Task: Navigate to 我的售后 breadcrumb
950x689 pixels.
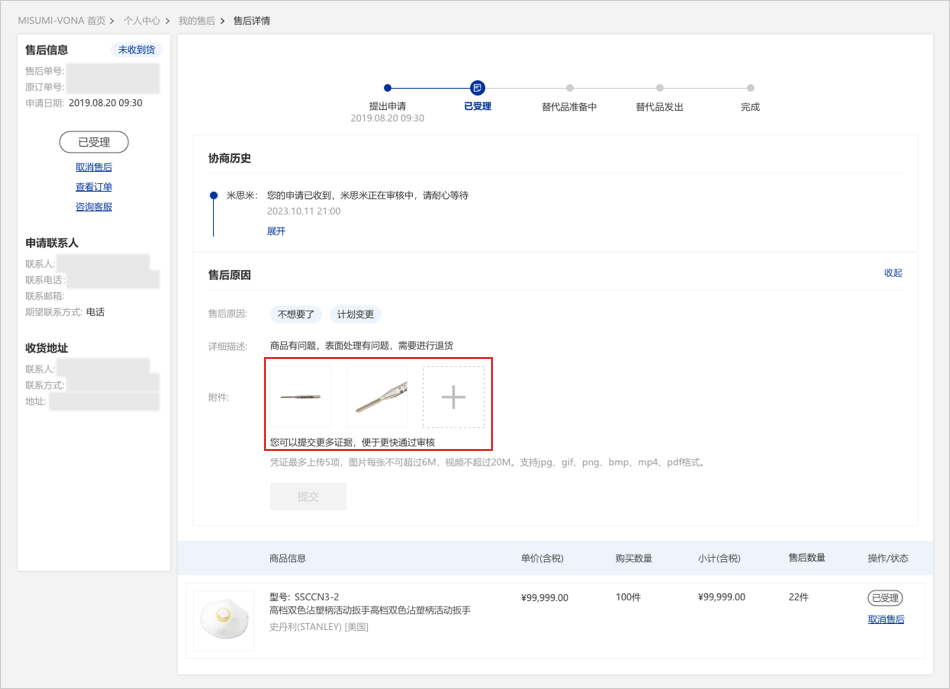Action: tap(196, 20)
